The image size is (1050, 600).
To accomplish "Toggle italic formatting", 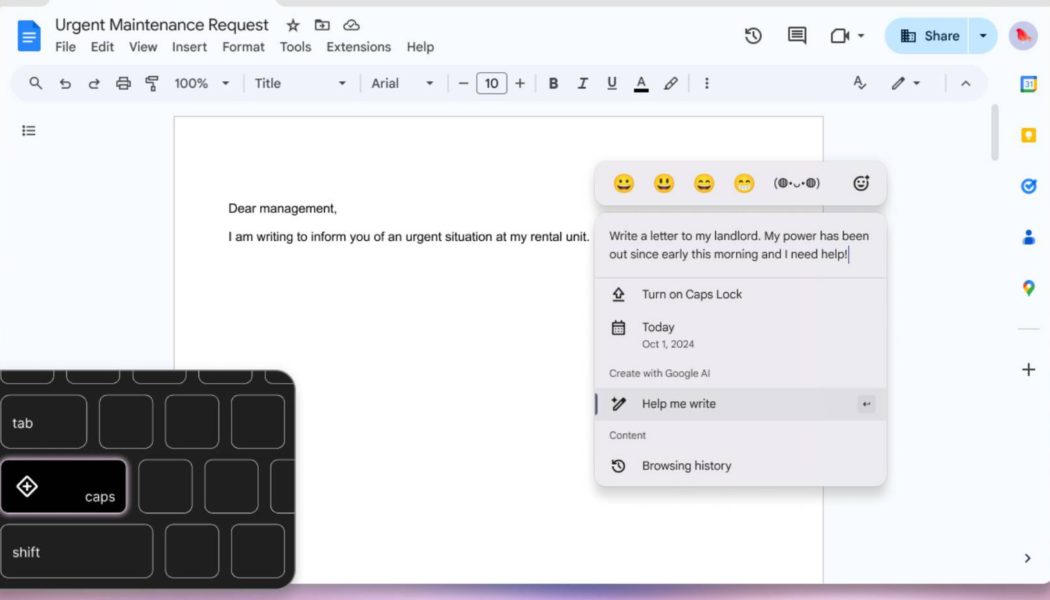I will coord(583,83).
